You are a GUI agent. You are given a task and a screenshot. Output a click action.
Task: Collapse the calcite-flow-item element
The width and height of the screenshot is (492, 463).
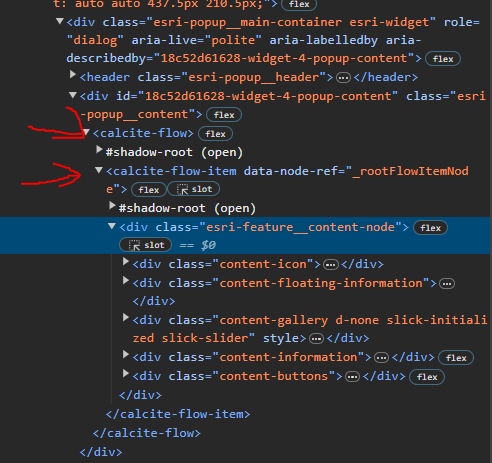coord(99,170)
